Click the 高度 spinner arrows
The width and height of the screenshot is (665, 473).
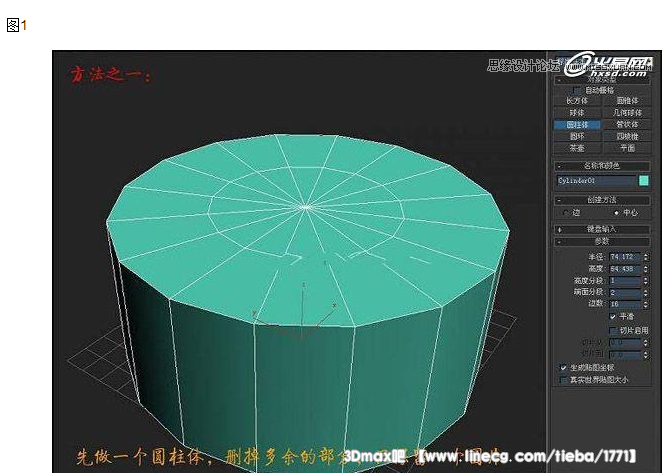(x=645, y=269)
